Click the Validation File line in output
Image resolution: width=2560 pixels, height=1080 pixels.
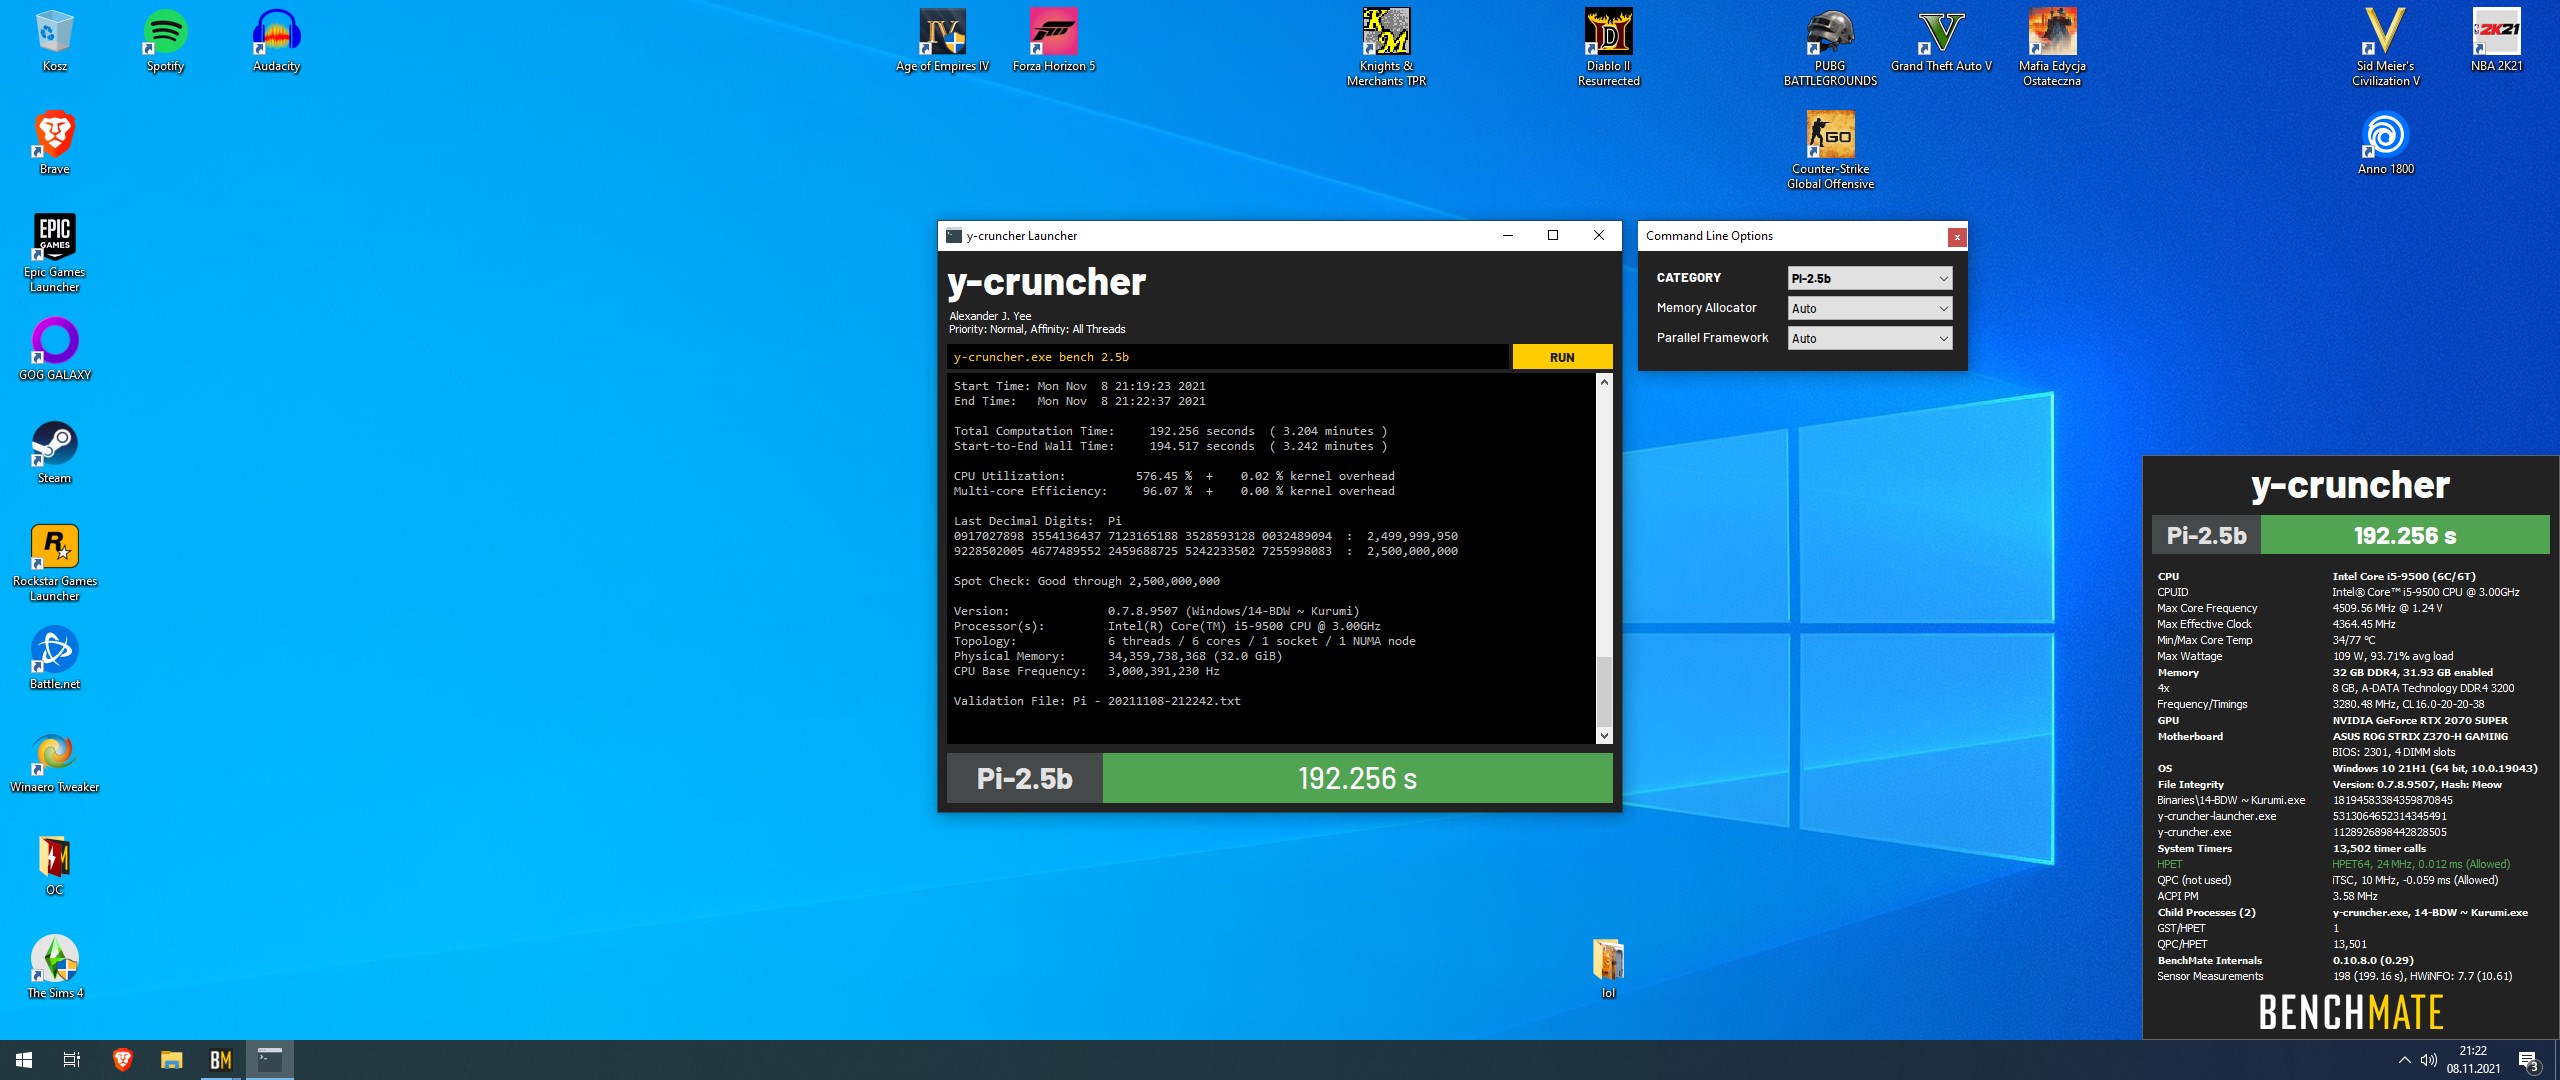[1096, 701]
